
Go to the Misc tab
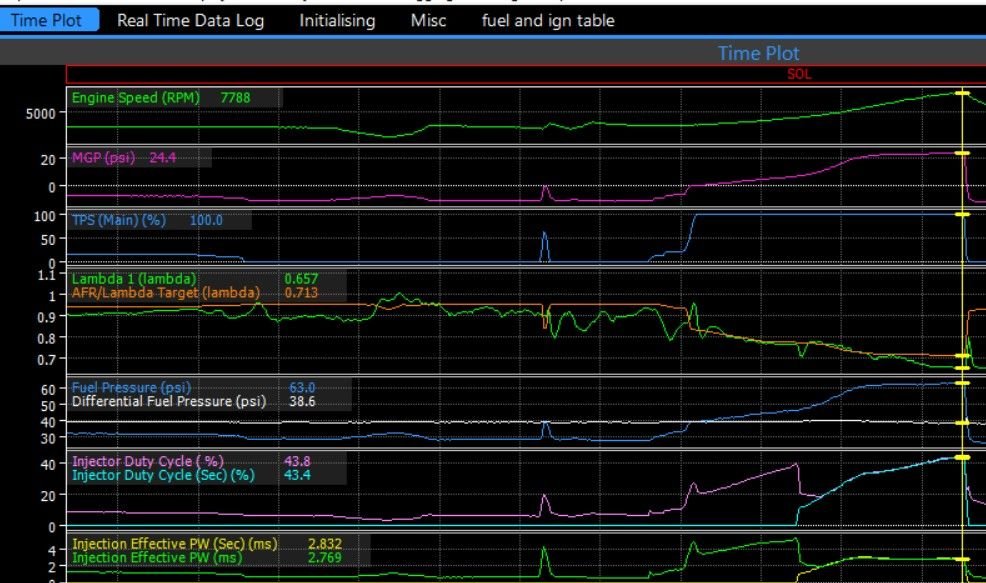[428, 20]
